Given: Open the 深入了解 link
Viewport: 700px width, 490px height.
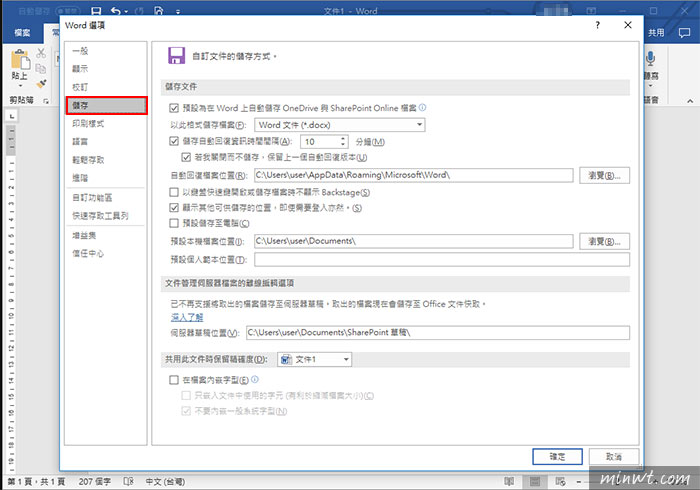Looking at the screenshot, I should [x=187, y=317].
